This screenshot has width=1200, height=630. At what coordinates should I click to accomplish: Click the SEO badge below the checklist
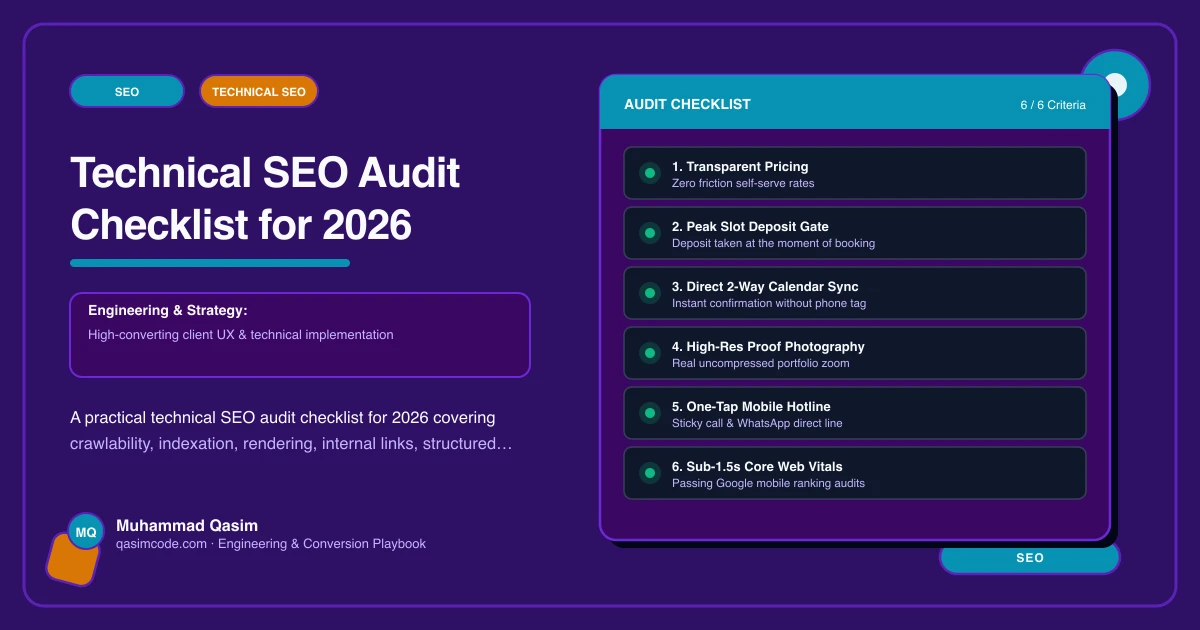click(1030, 558)
